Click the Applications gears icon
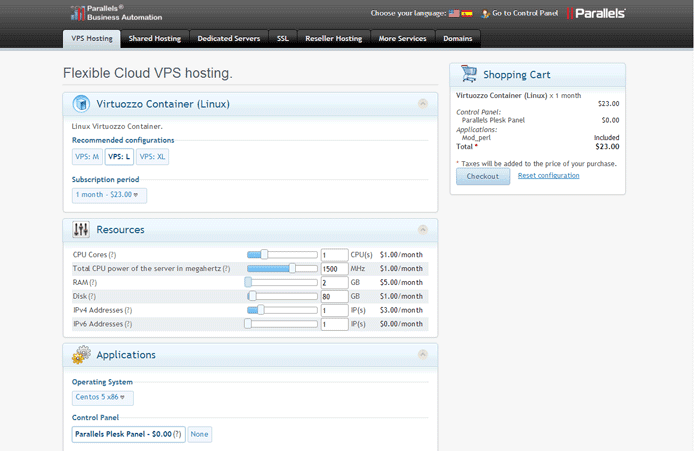694x451 pixels. click(81, 355)
